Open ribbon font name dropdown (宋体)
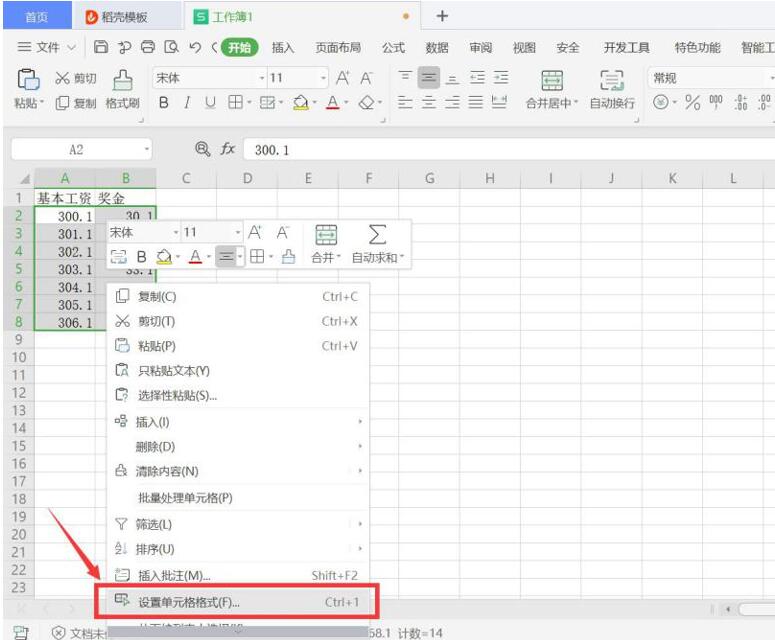Image resolution: width=775 pixels, height=640 pixels. tap(262, 78)
